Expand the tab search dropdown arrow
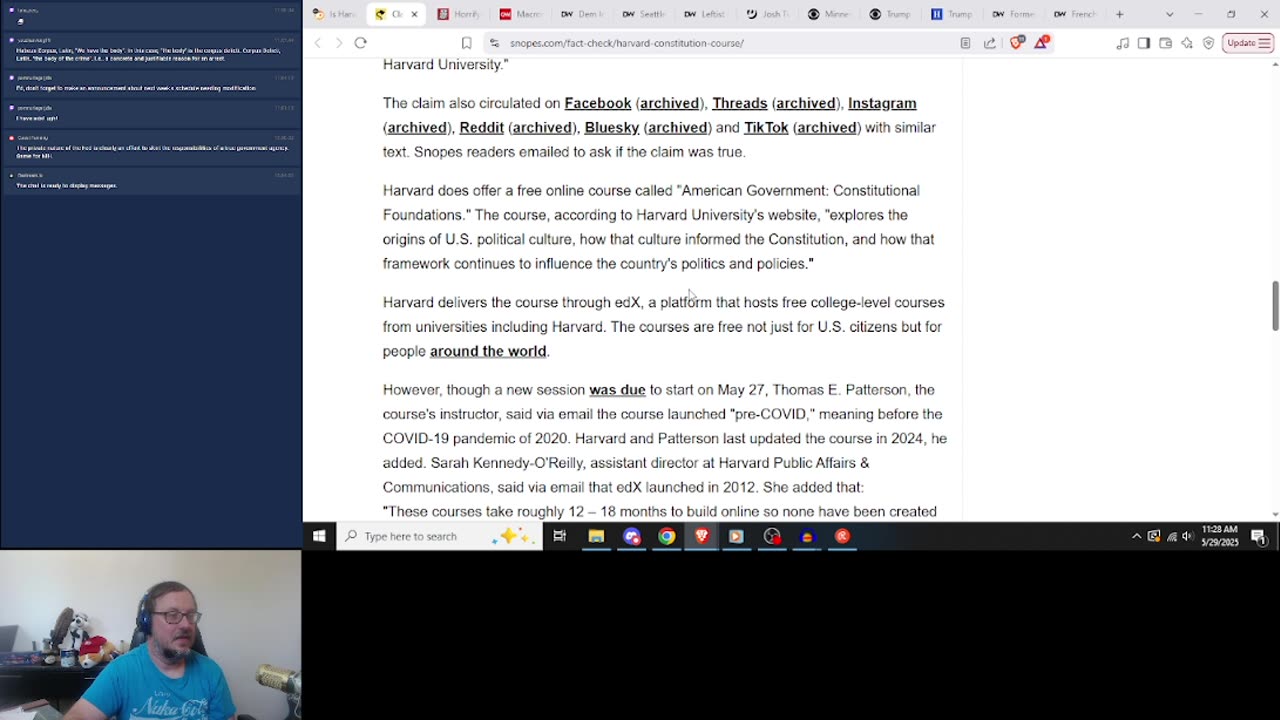Image resolution: width=1280 pixels, height=720 pixels. (1169, 14)
